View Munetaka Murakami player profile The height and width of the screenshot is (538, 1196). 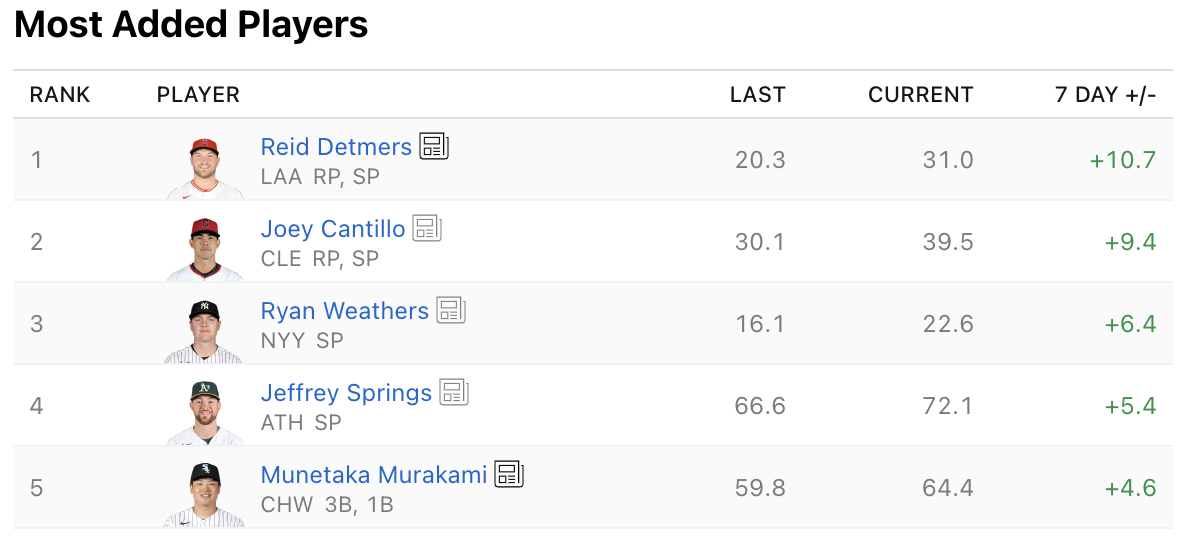point(374,475)
